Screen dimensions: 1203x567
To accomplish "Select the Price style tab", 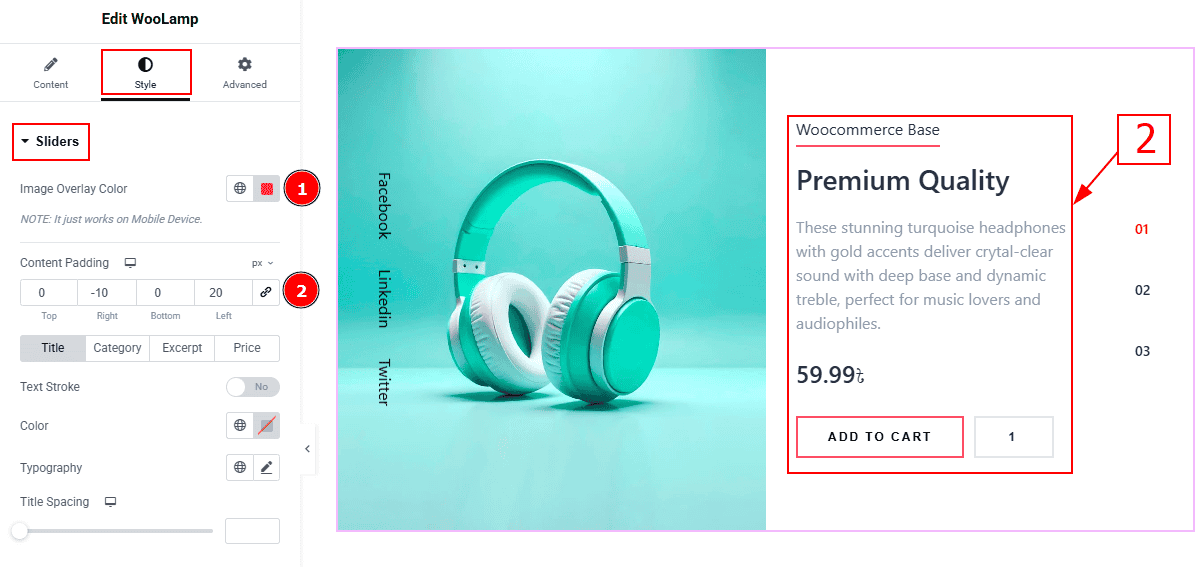I will (247, 348).
